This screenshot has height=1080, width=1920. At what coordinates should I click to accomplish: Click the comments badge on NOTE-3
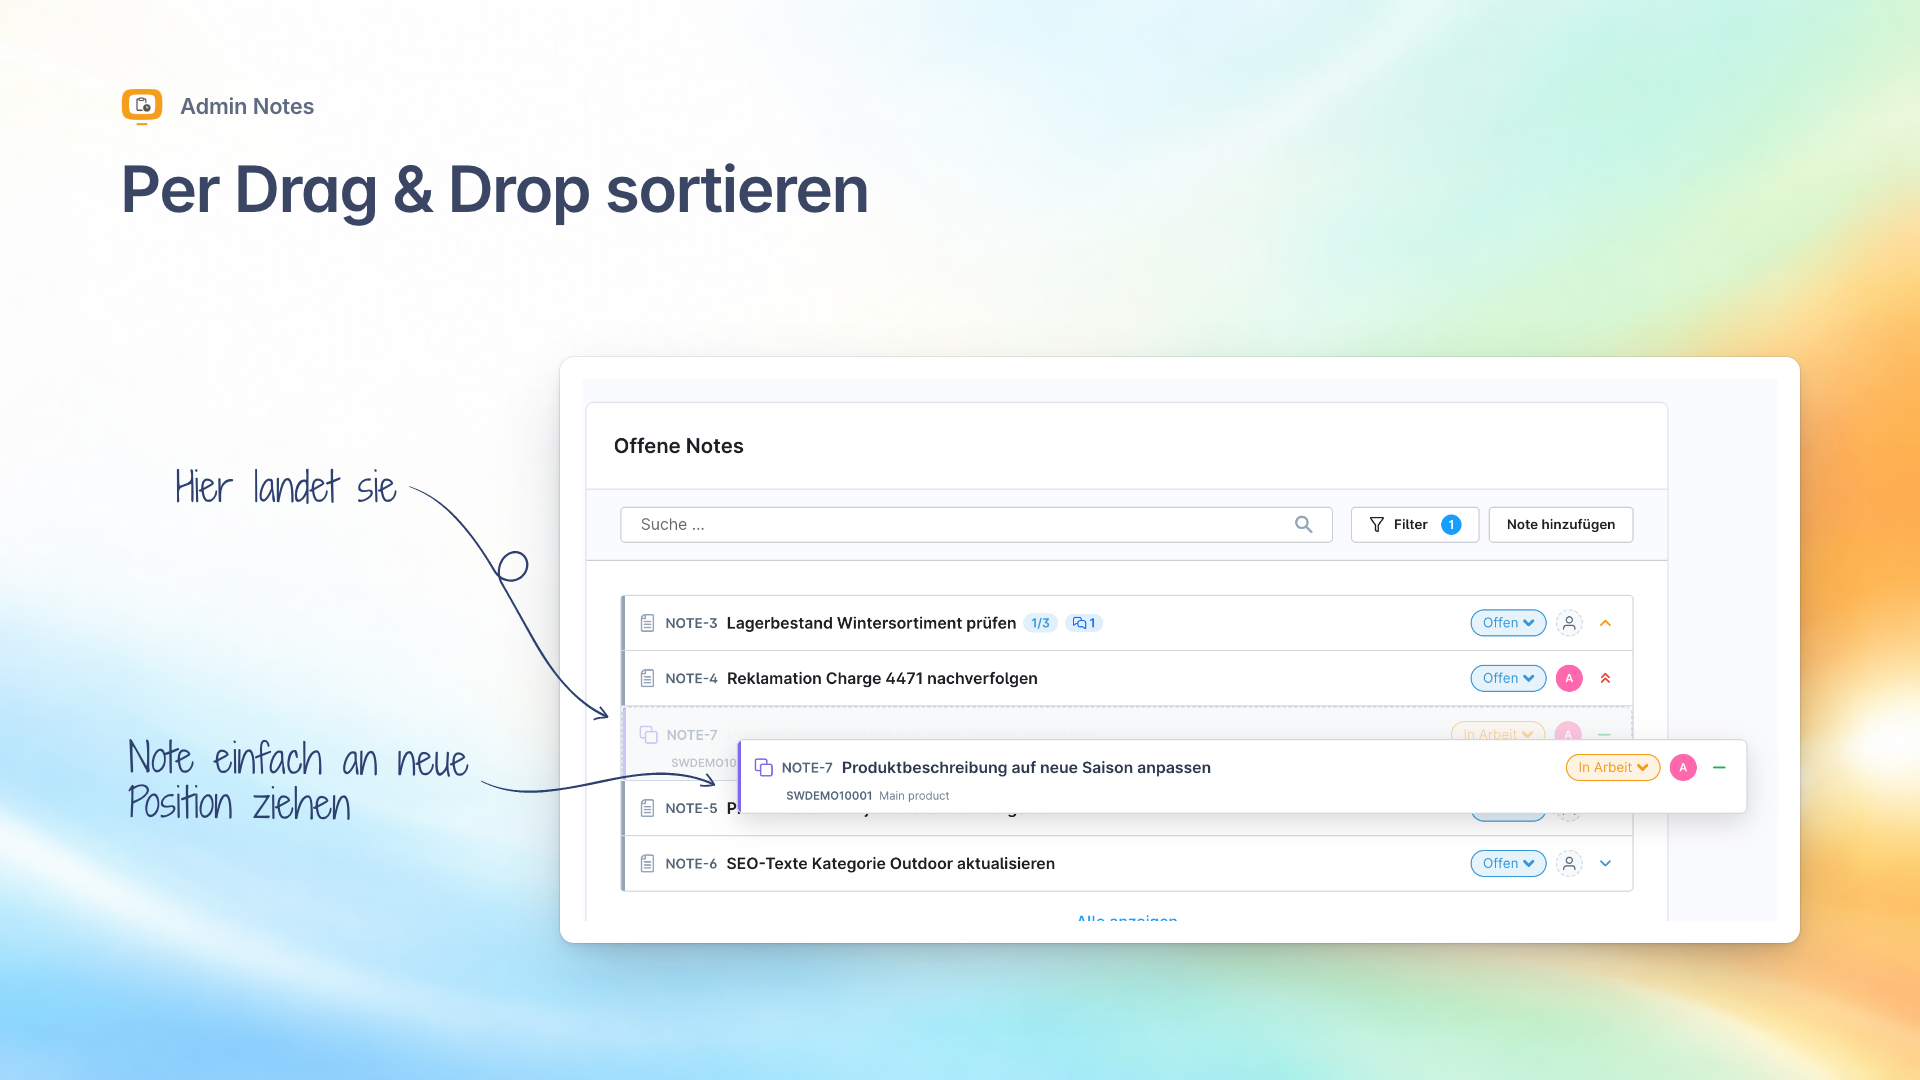click(x=1084, y=623)
